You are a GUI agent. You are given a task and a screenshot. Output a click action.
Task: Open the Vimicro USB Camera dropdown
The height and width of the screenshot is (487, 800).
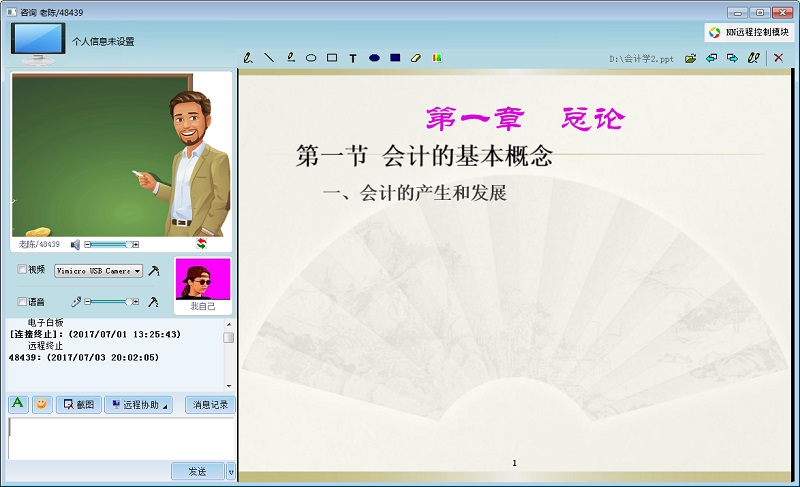coord(98,271)
